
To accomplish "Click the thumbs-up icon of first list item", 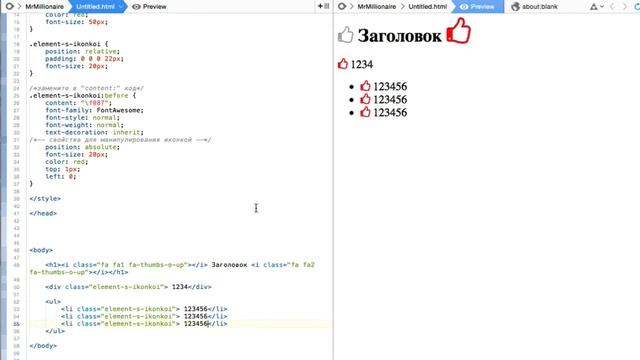I will 365,86.
